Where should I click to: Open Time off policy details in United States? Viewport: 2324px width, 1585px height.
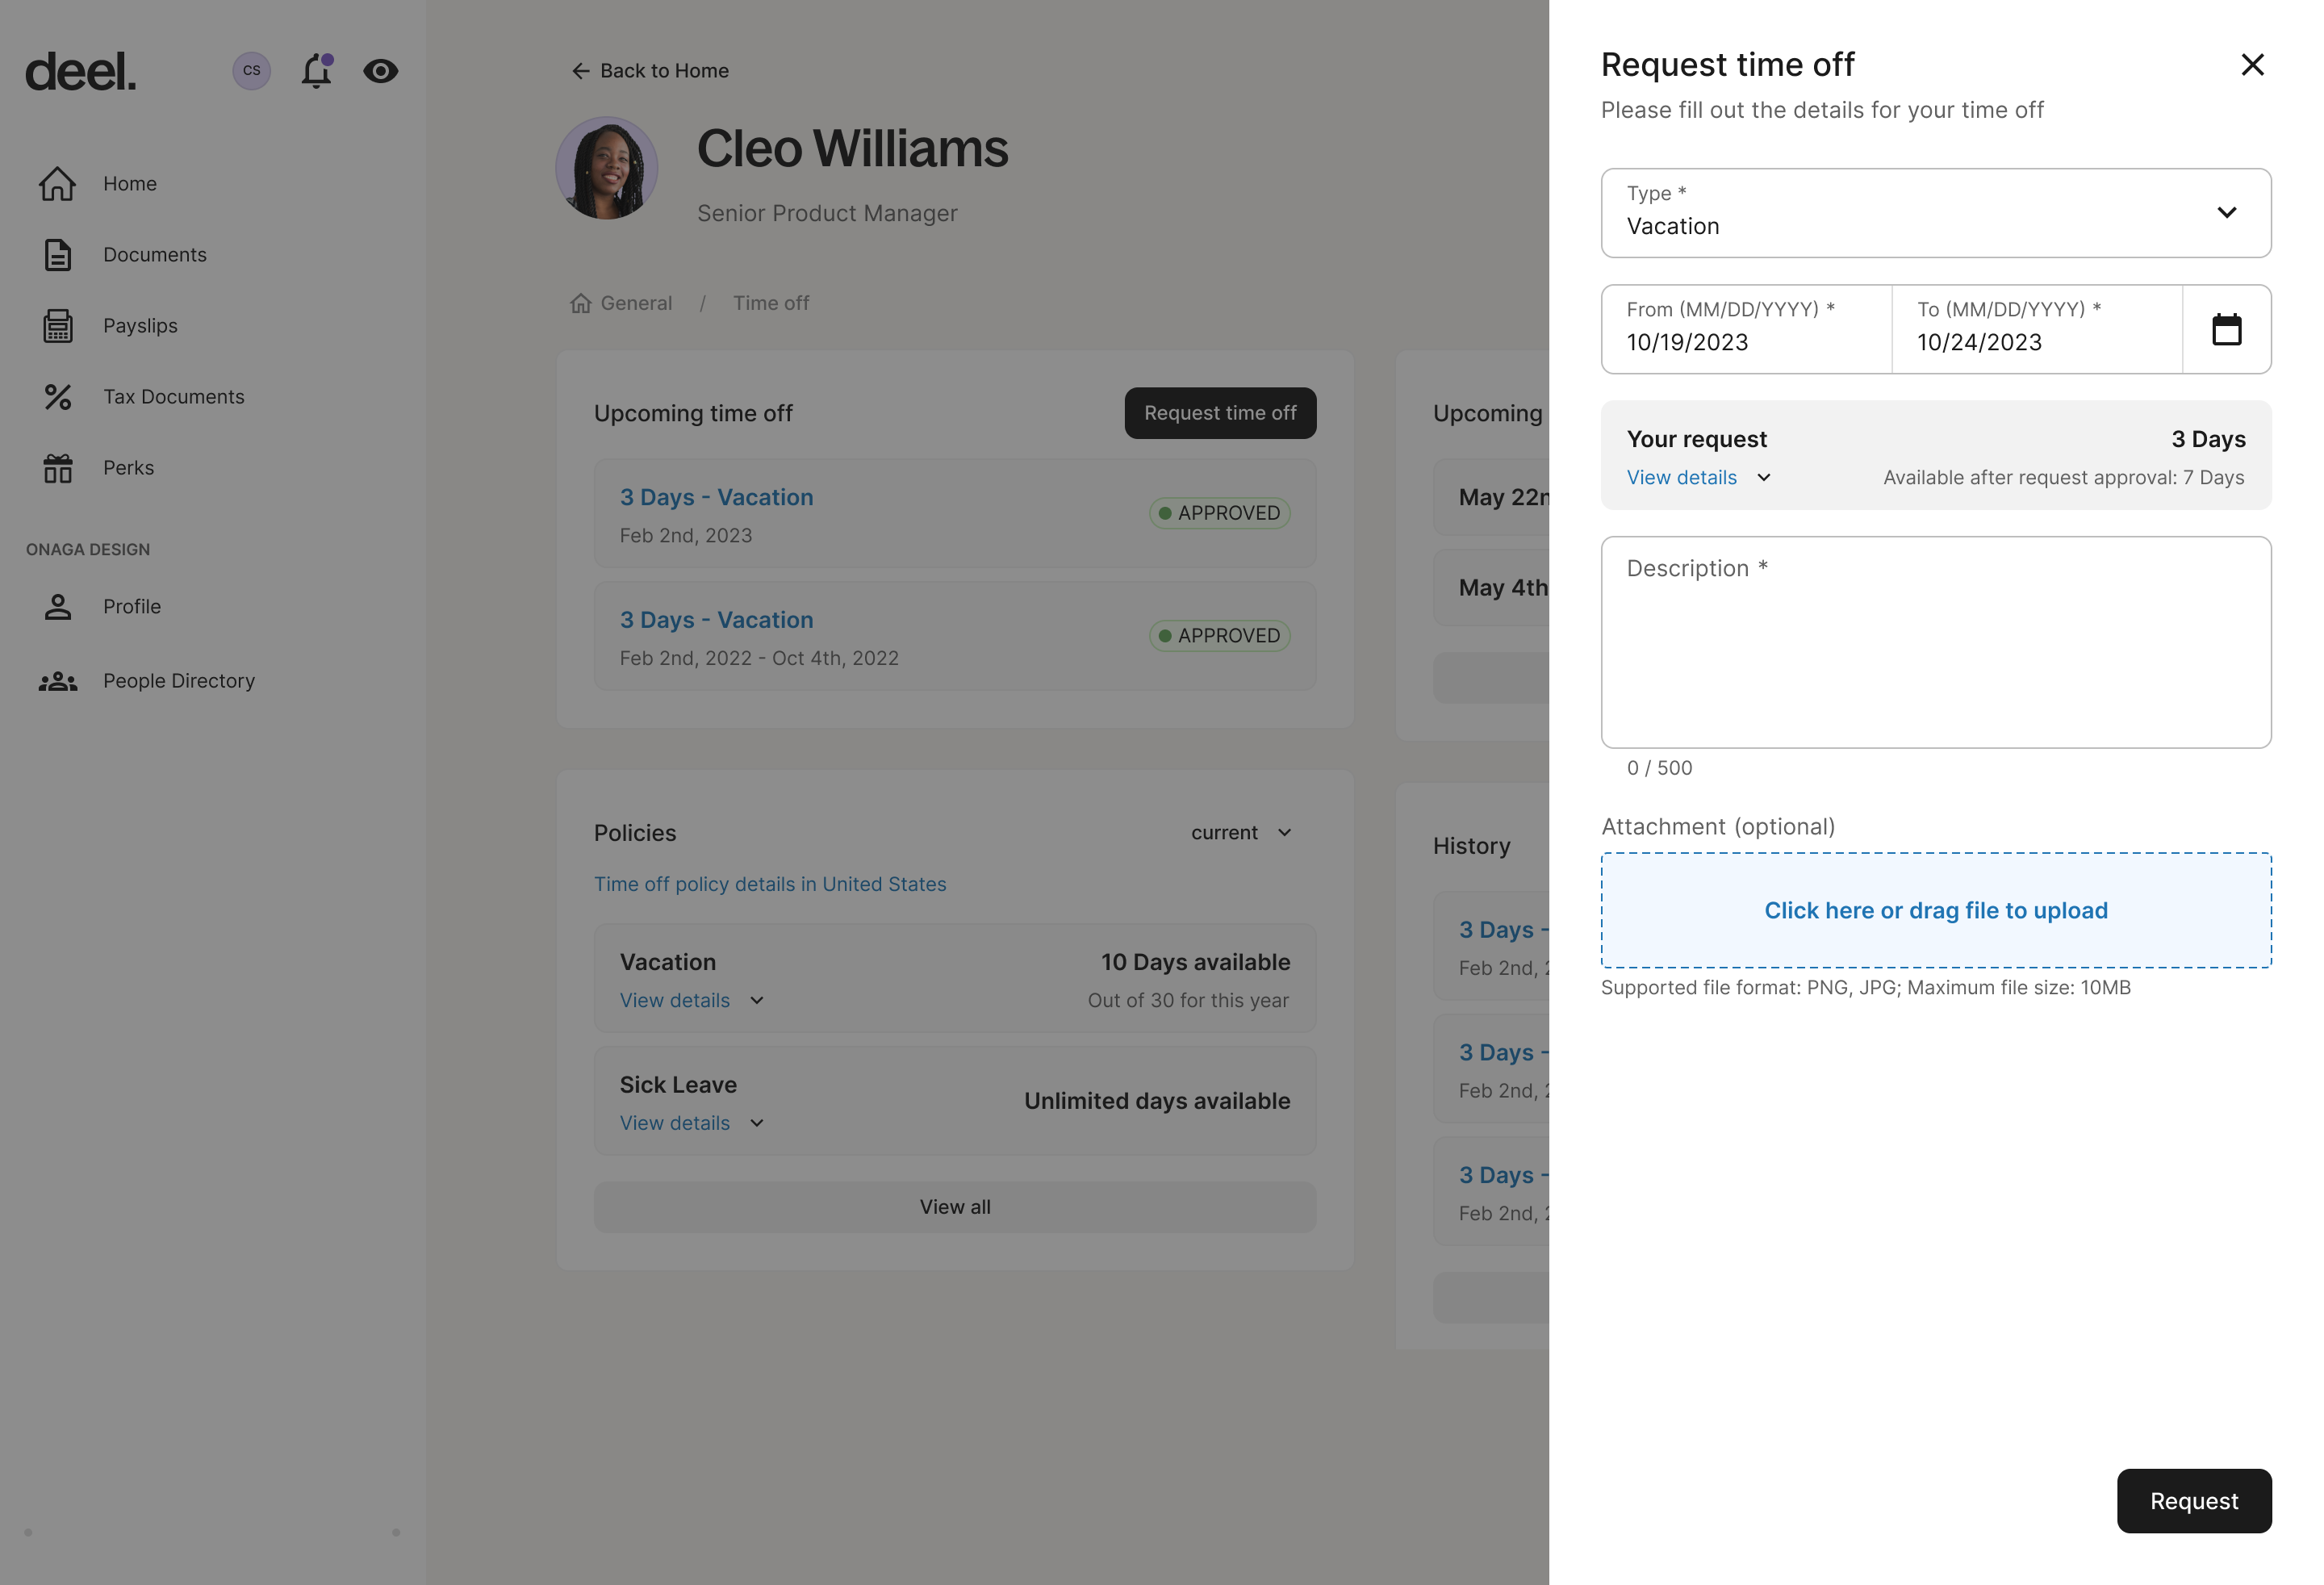(769, 883)
